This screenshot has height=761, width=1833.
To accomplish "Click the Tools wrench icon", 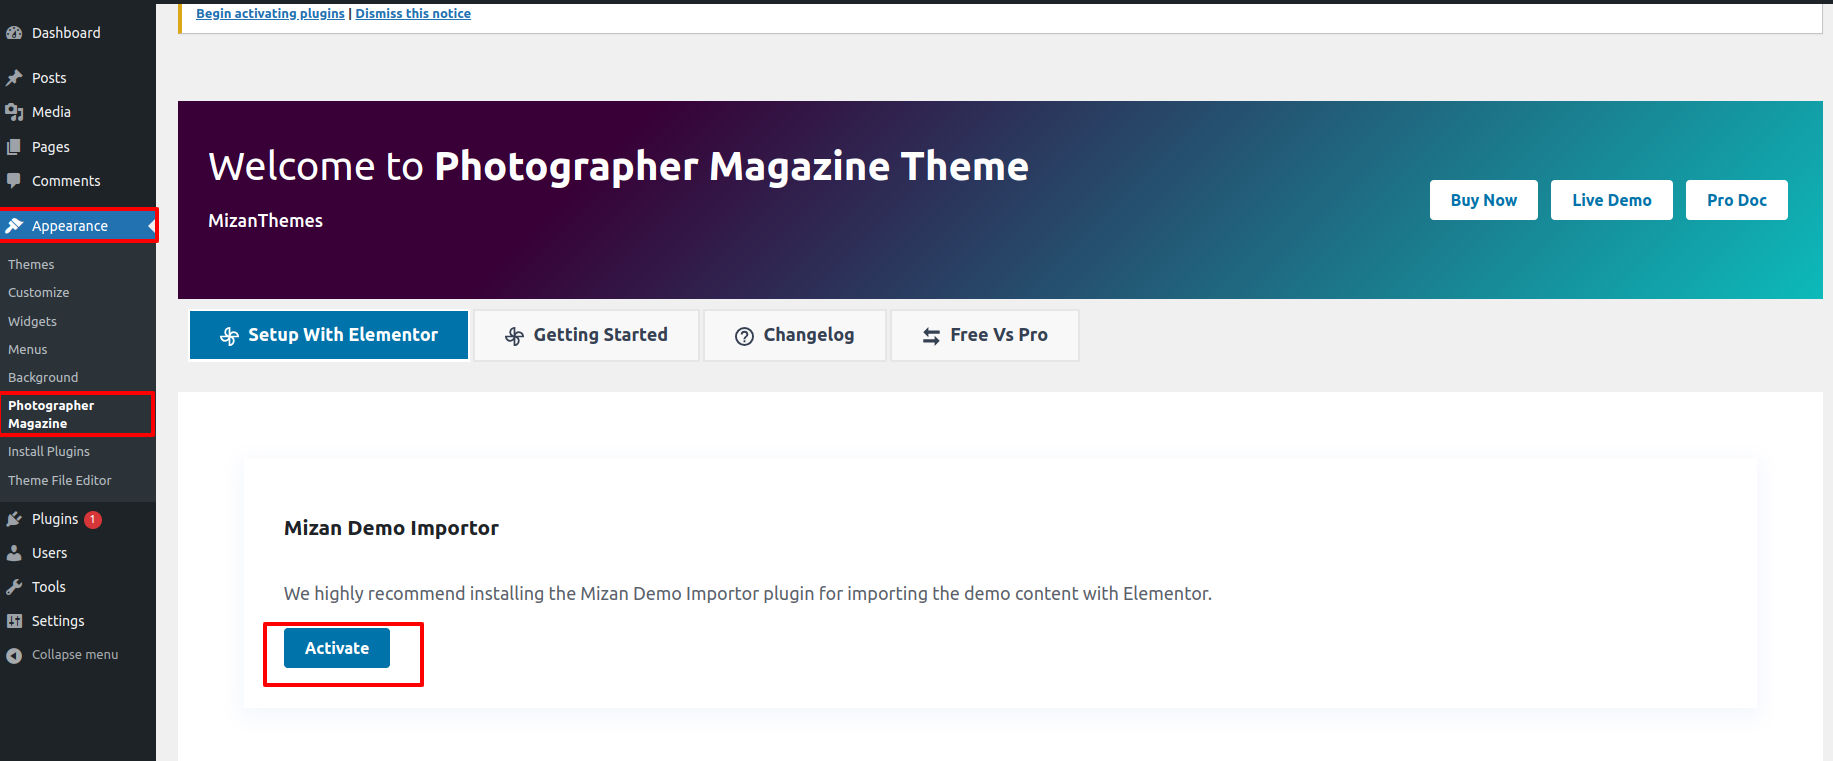I will click(x=14, y=587).
